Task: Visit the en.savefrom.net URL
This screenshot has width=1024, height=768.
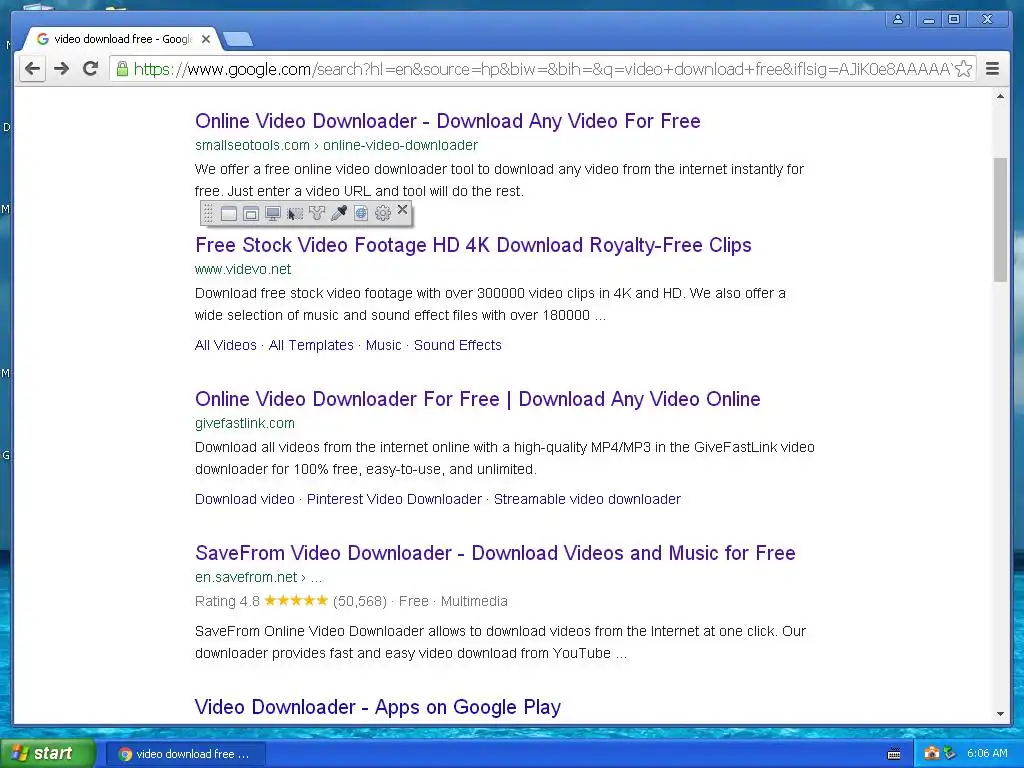Action: pos(258,577)
